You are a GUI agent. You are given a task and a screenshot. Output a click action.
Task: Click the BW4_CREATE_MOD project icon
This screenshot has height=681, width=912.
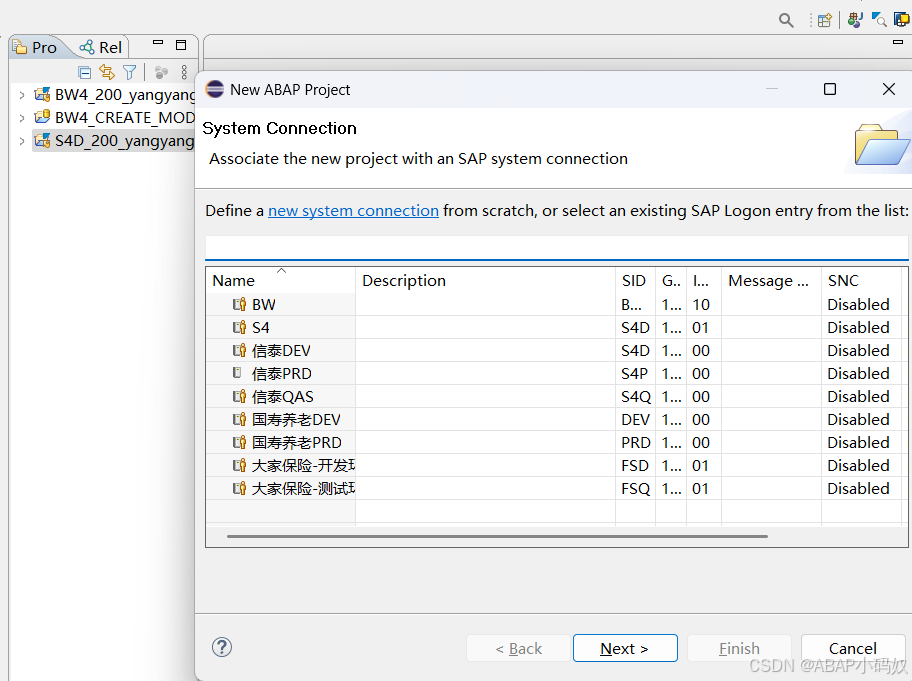[42, 117]
